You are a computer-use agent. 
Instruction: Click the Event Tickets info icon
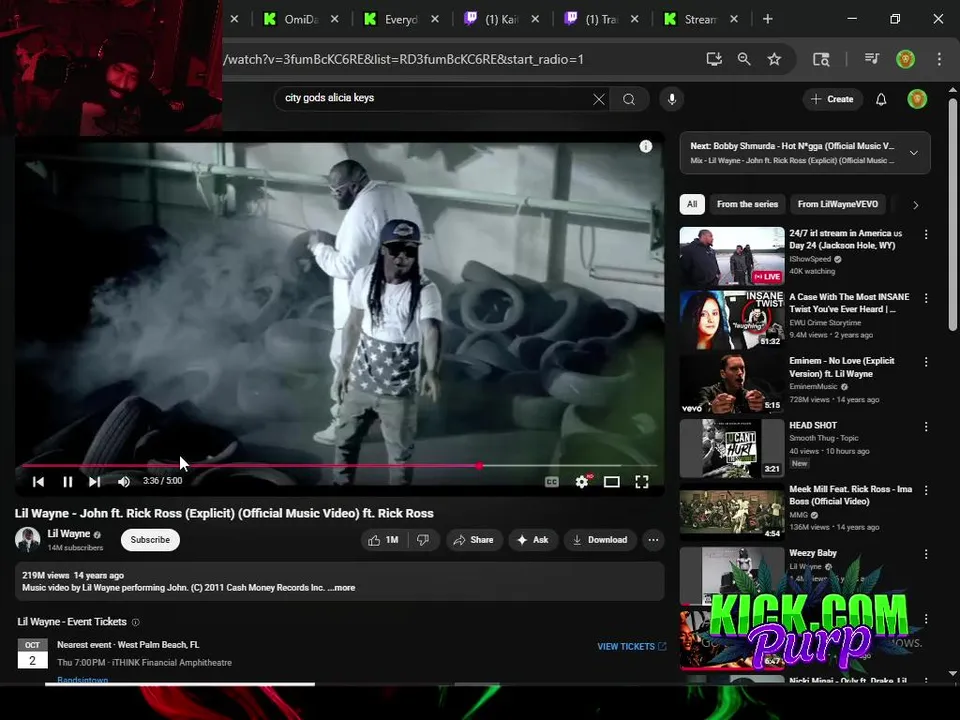click(136, 622)
